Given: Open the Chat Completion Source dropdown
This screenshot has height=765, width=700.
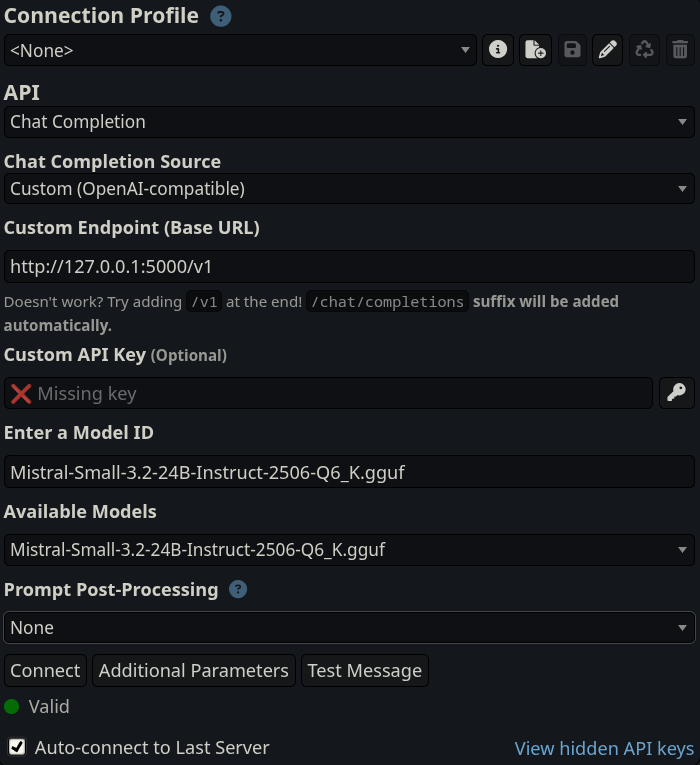Looking at the screenshot, I should click(349, 189).
